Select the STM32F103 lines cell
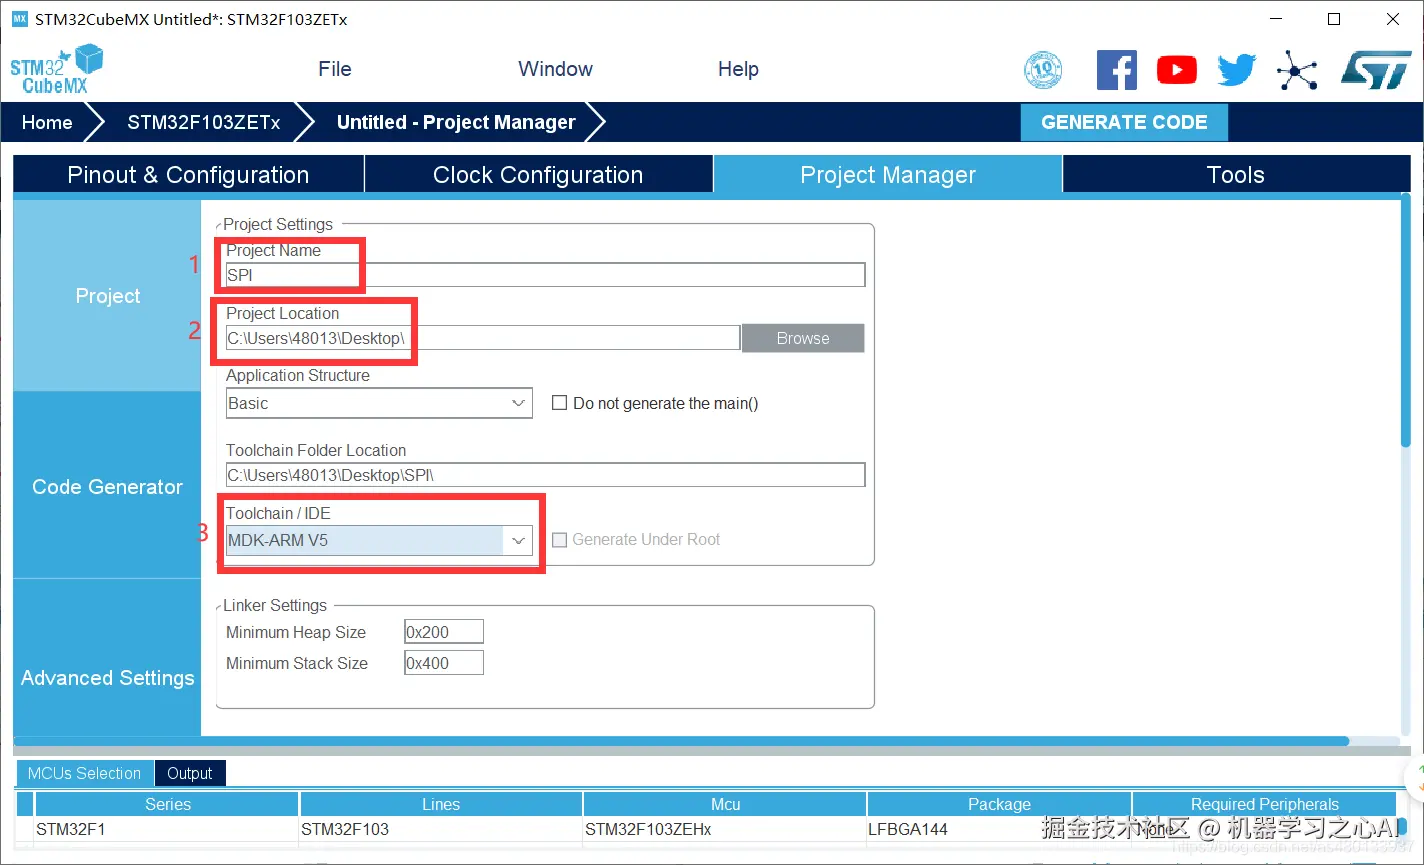Screen dimensions: 1424x865 click(441, 829)
